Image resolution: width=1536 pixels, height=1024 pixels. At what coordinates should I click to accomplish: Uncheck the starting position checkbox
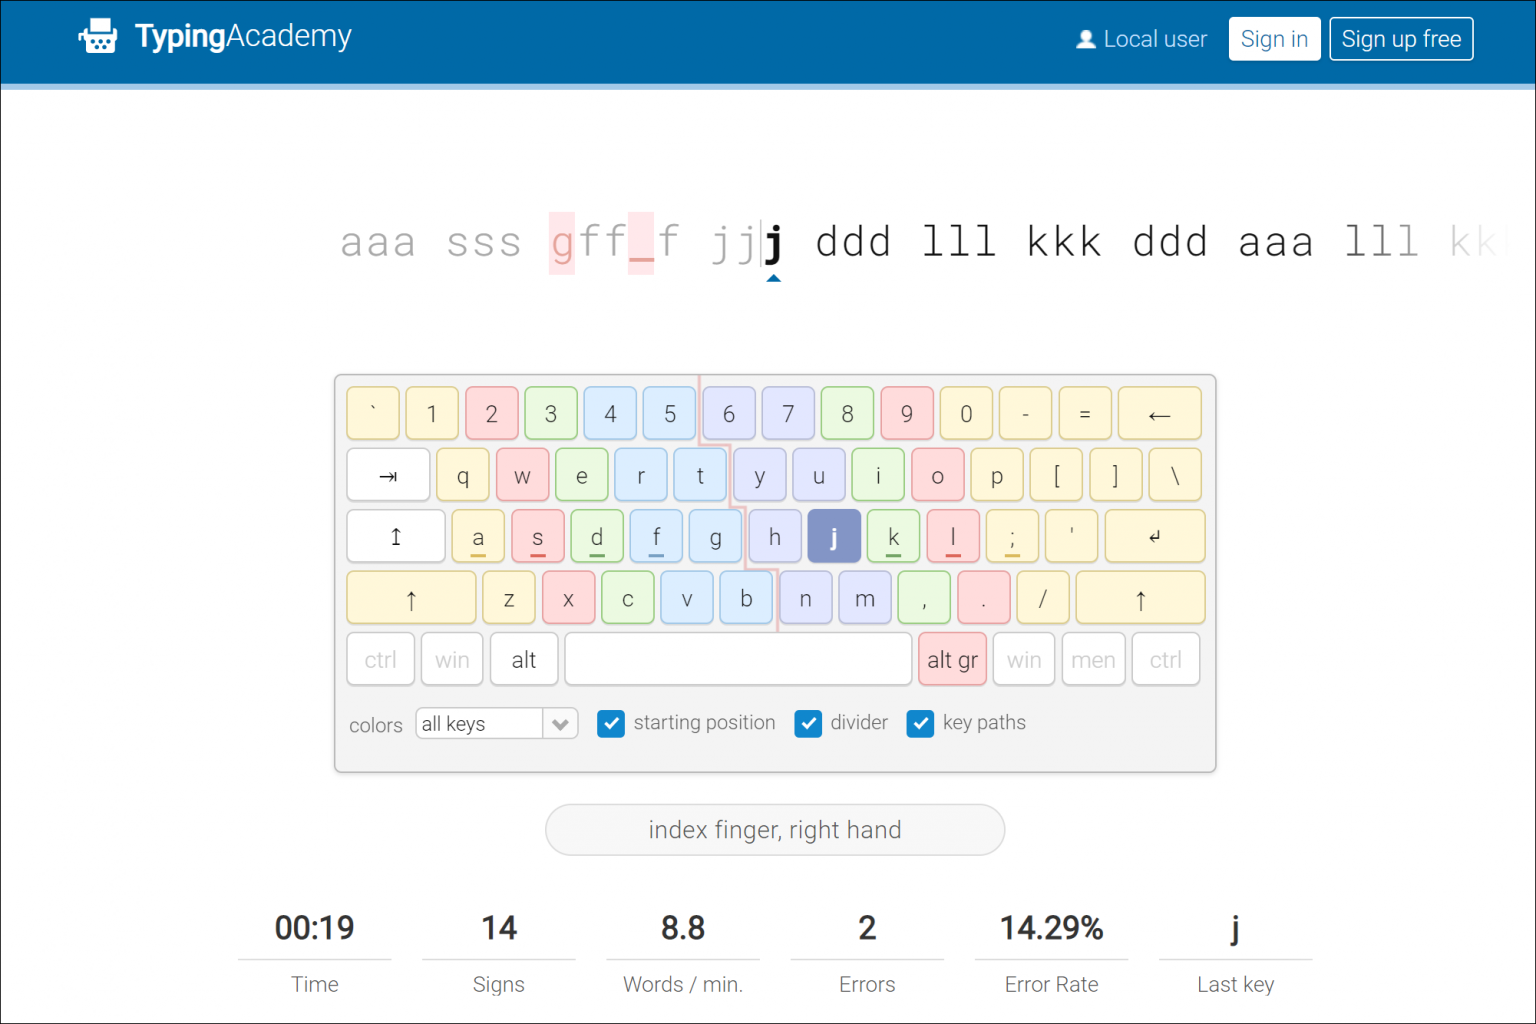[x=610, y=723]
